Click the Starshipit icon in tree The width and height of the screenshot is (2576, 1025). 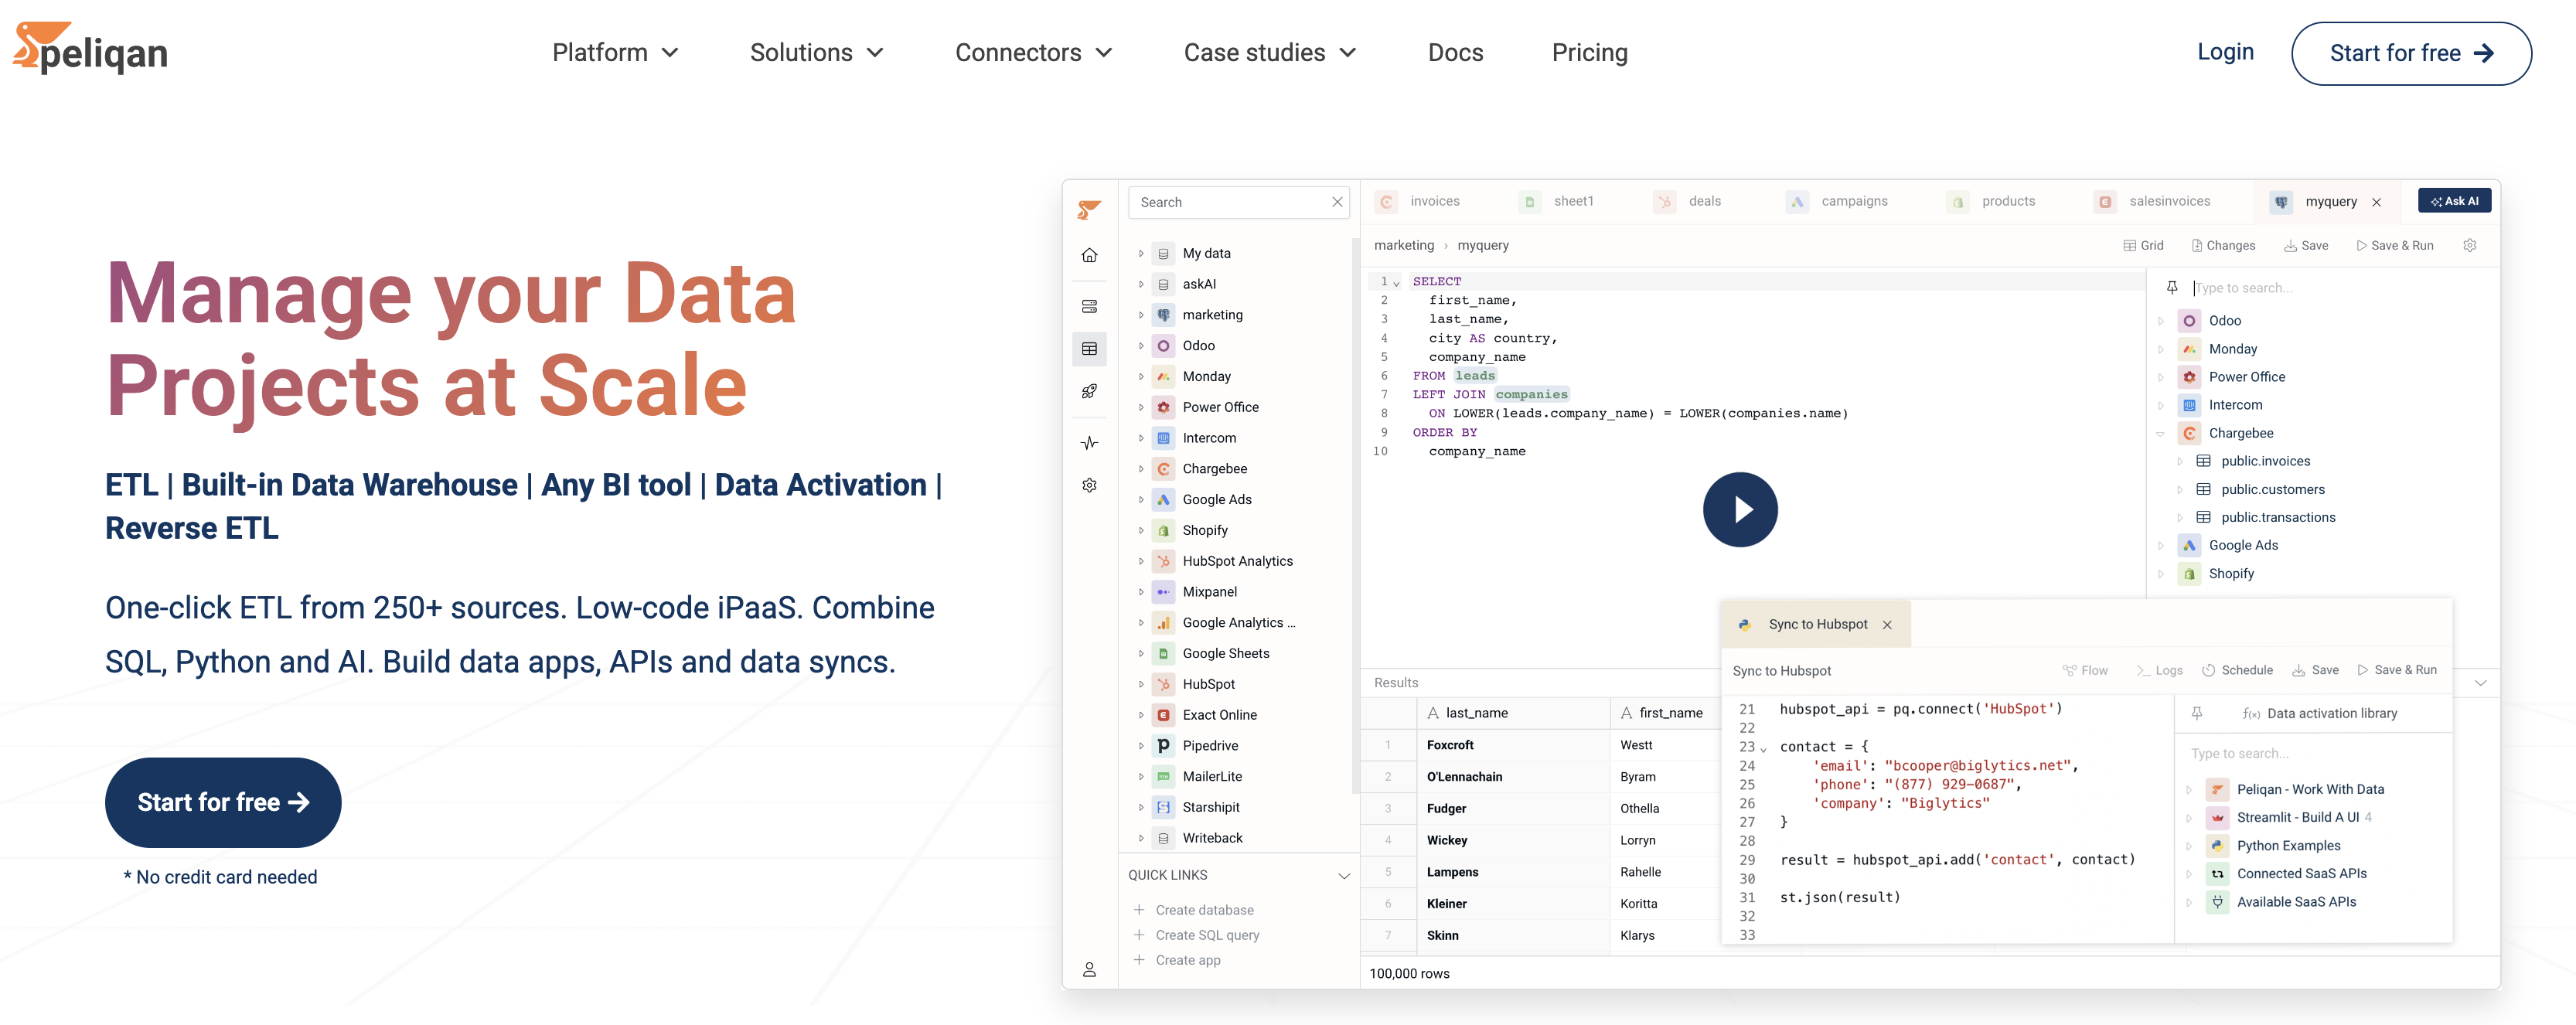coord(1163,807)
